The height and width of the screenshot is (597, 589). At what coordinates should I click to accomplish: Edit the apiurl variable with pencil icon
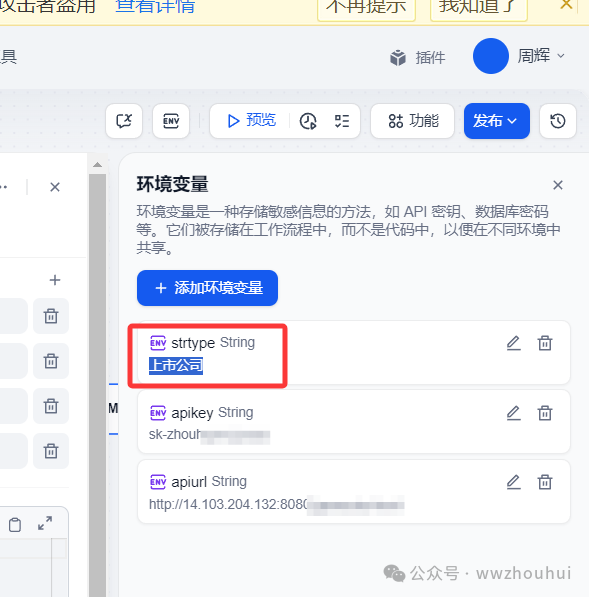click(513, 482)
